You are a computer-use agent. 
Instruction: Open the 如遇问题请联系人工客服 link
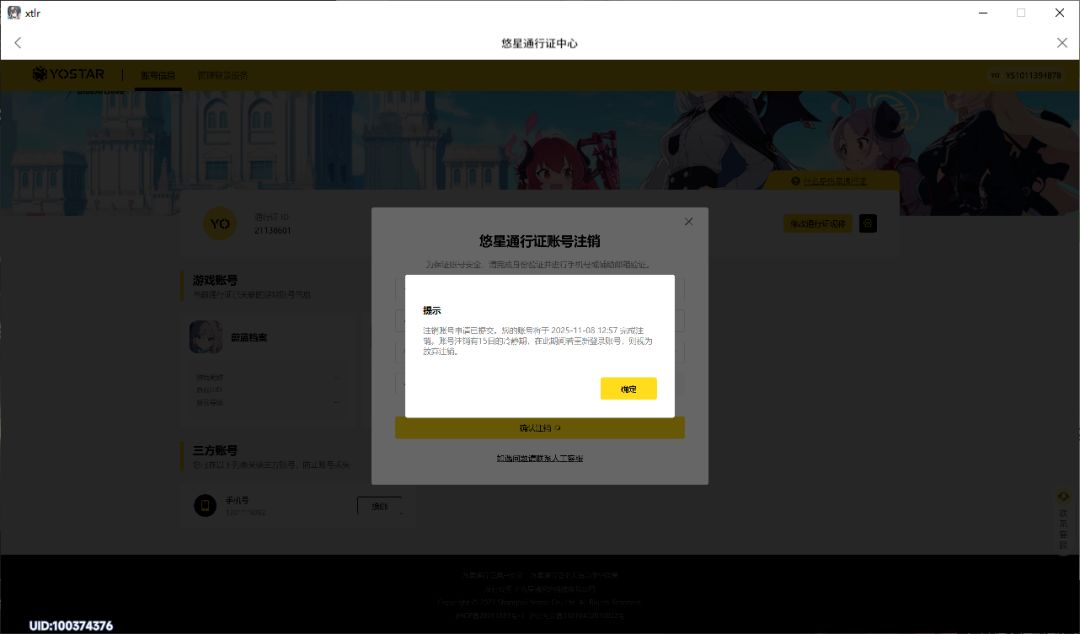(x=539, y=458)
